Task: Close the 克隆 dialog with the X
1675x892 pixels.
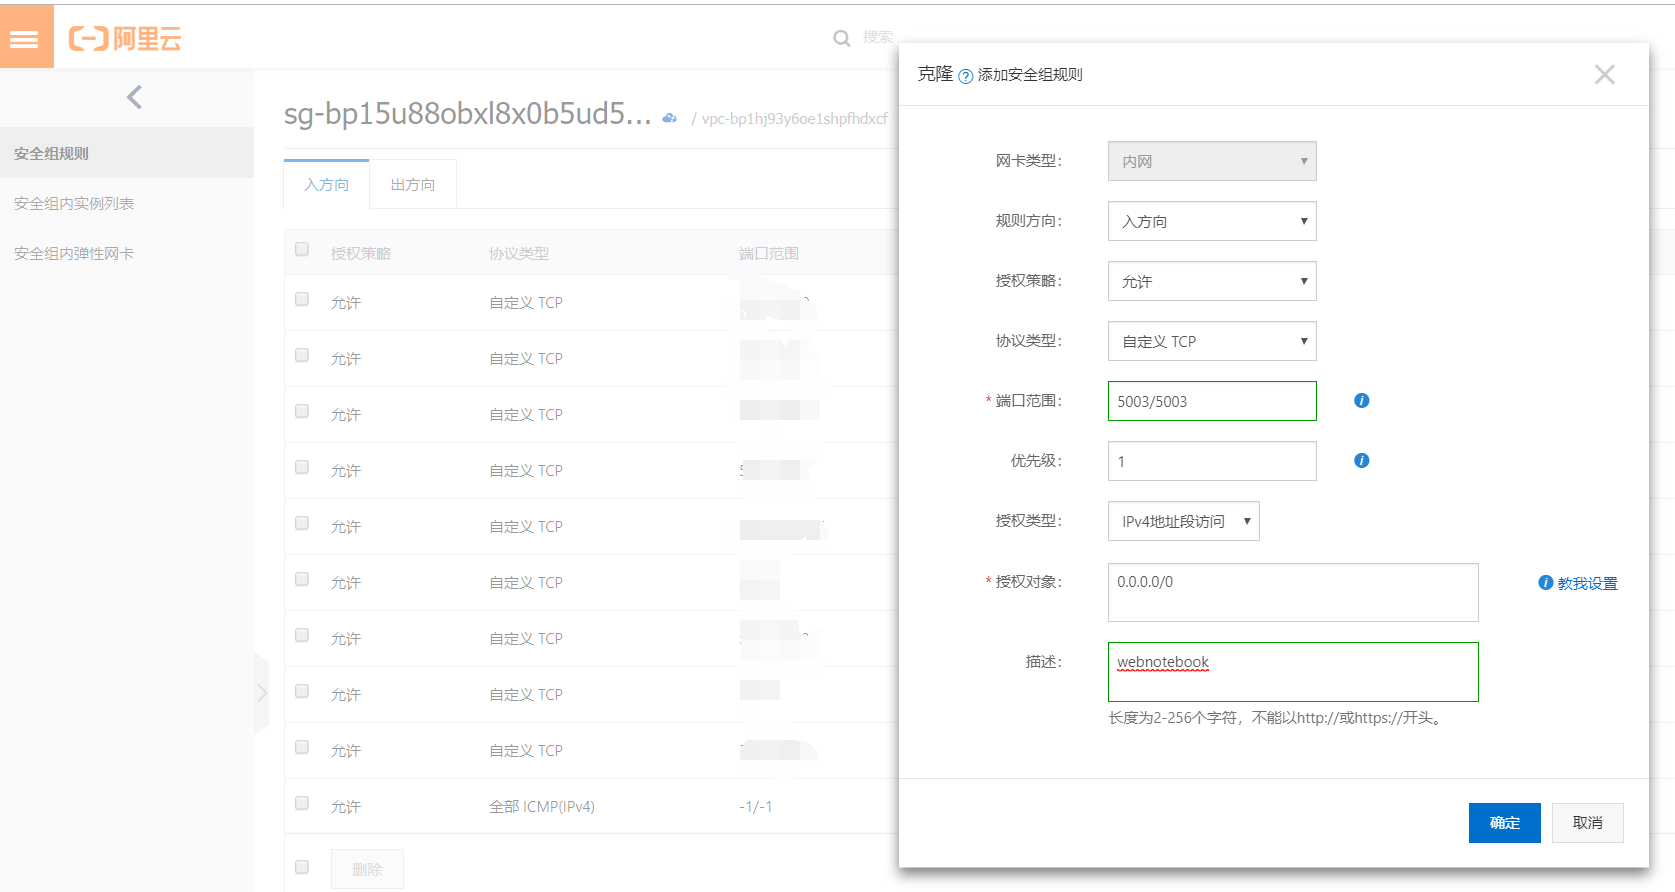Action: (1605, 74)
